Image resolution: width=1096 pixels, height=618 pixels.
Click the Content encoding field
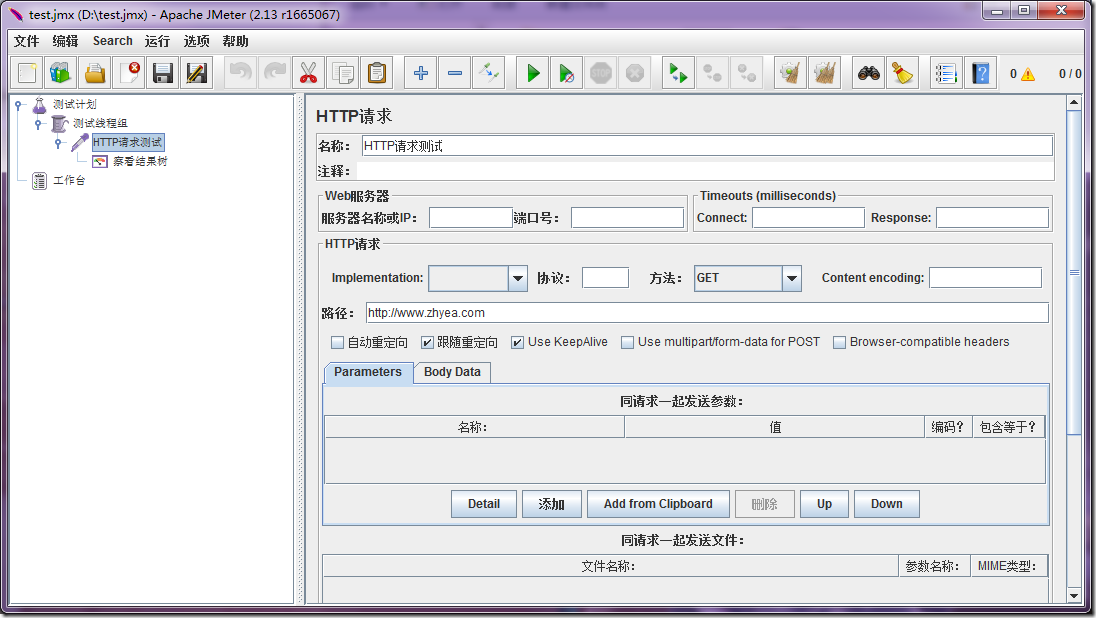coord(986,278)
